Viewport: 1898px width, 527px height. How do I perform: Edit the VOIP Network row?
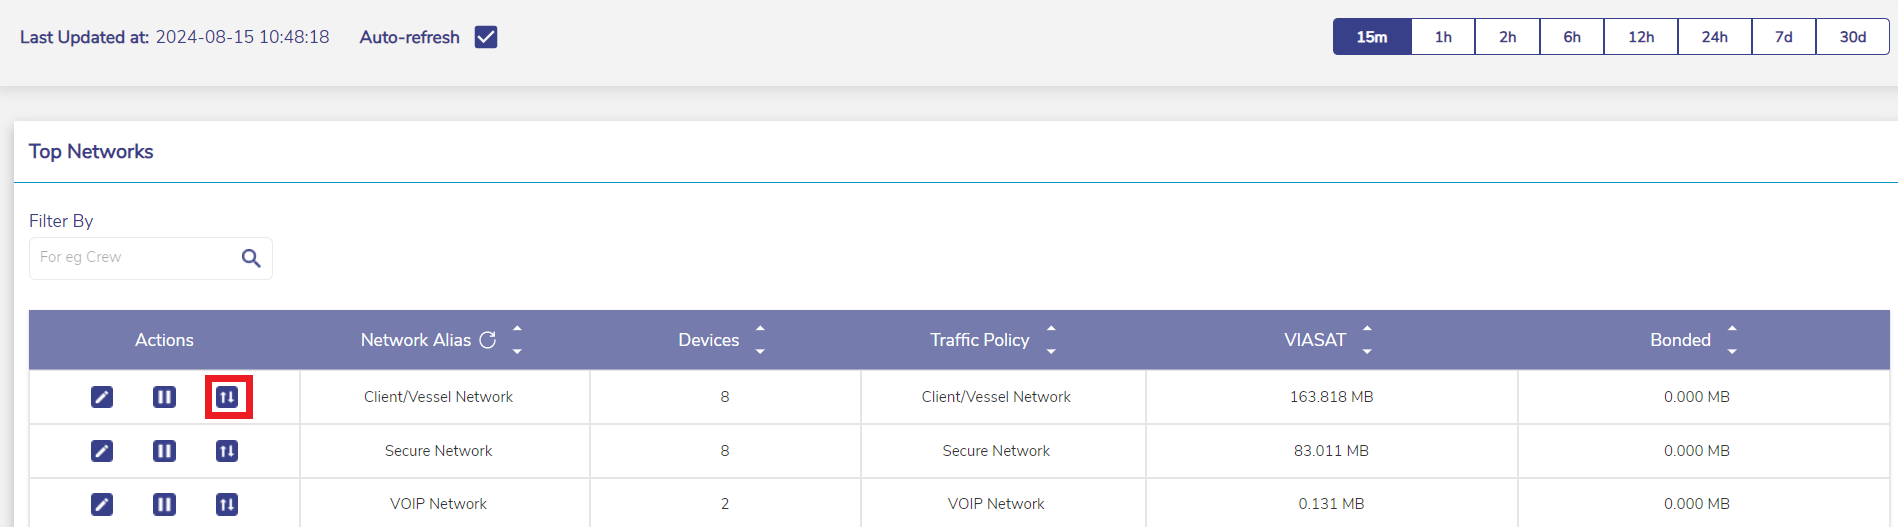102,504
